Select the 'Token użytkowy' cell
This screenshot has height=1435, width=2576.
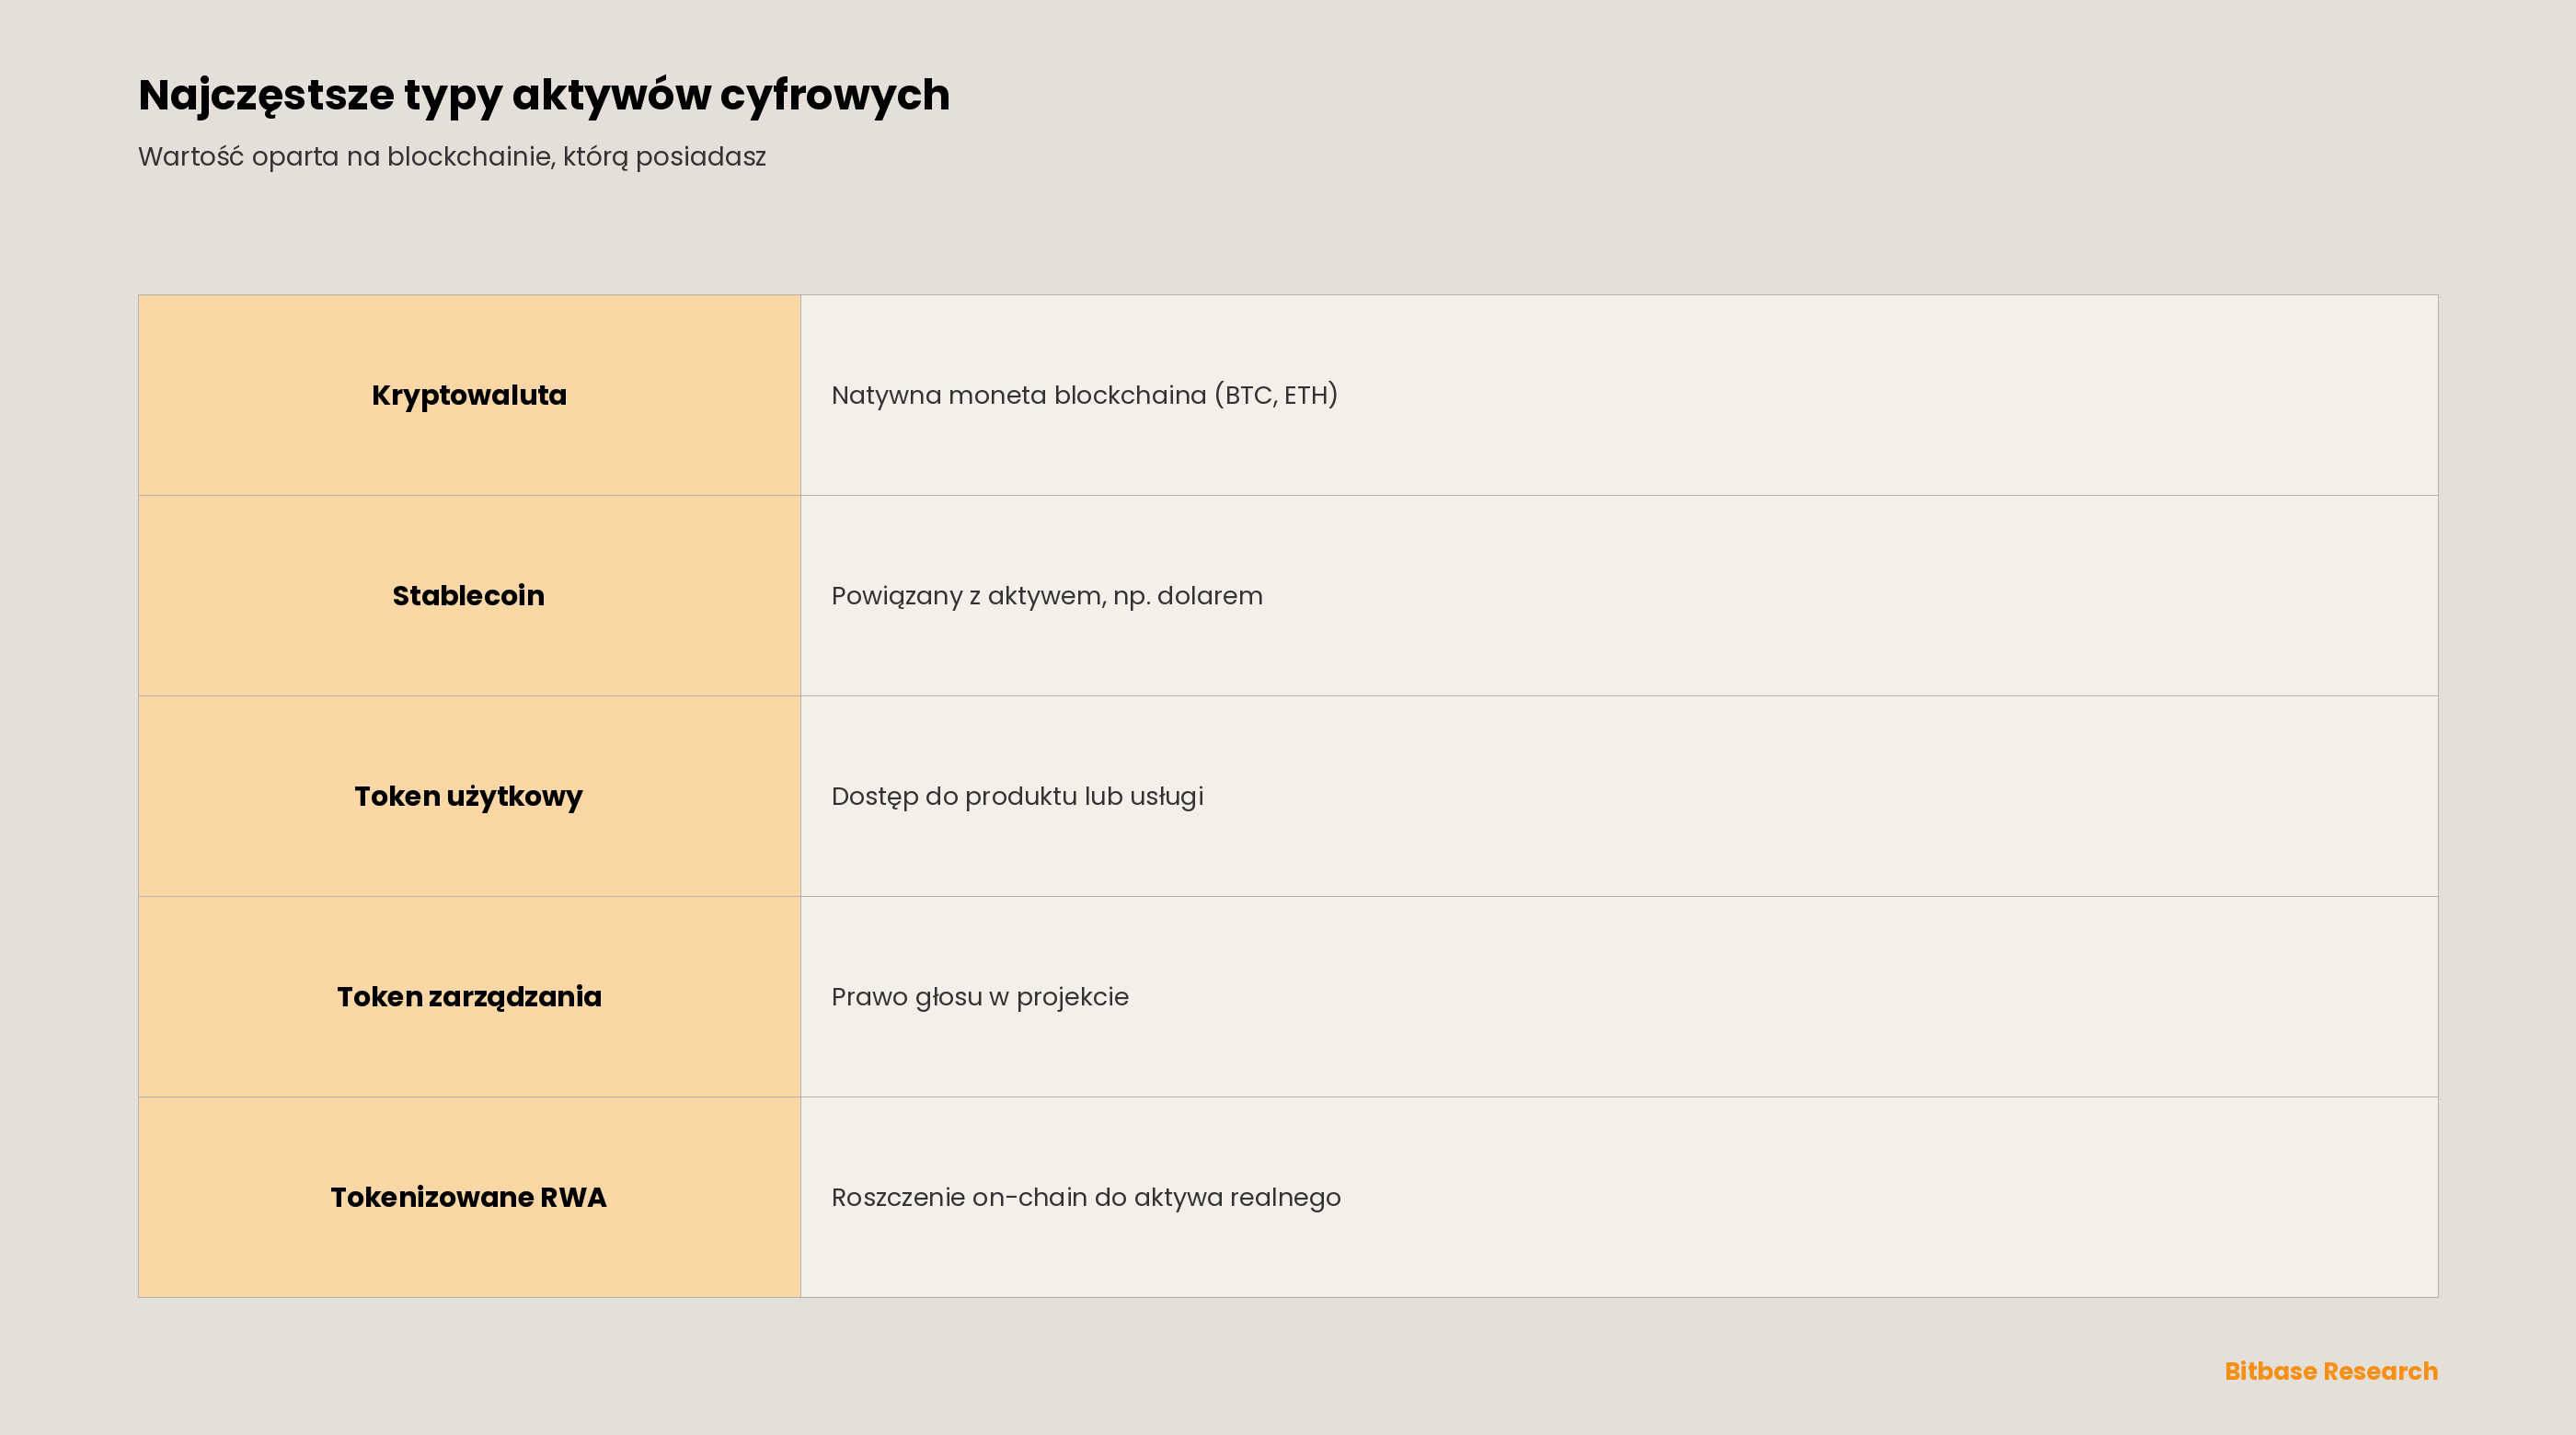coord(469,796)
